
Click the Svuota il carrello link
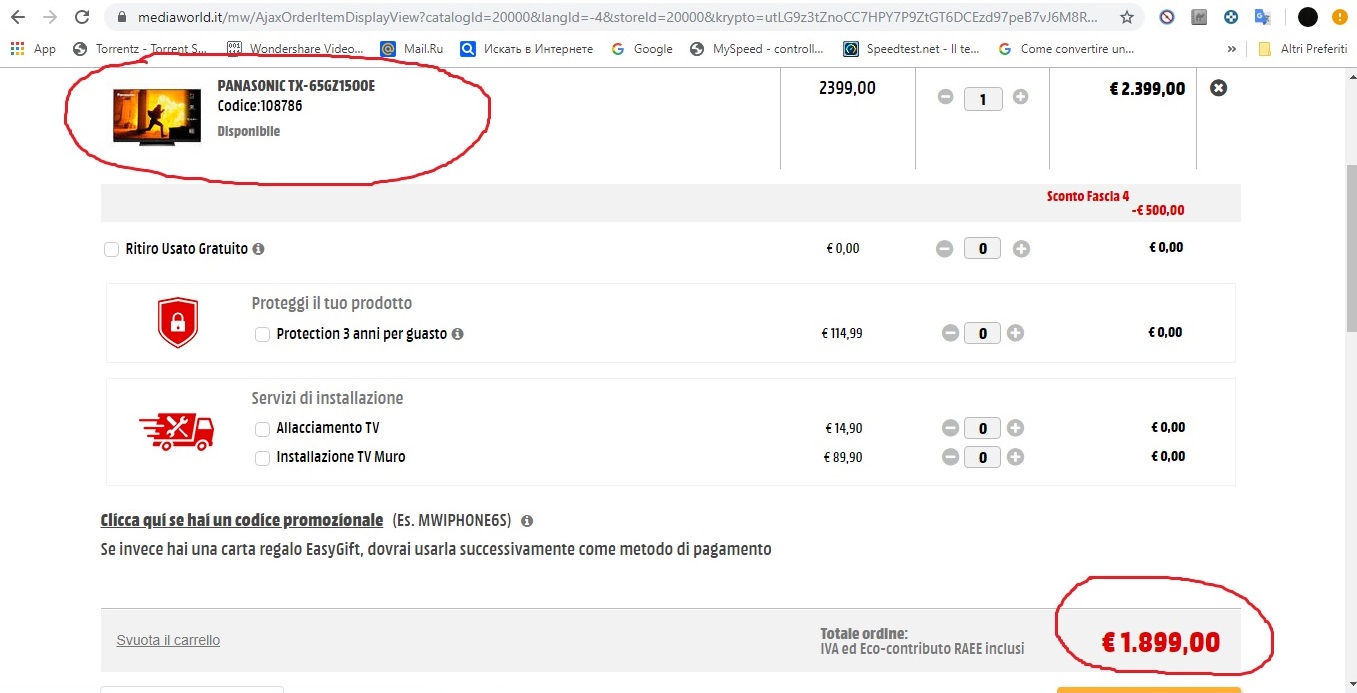168,640
